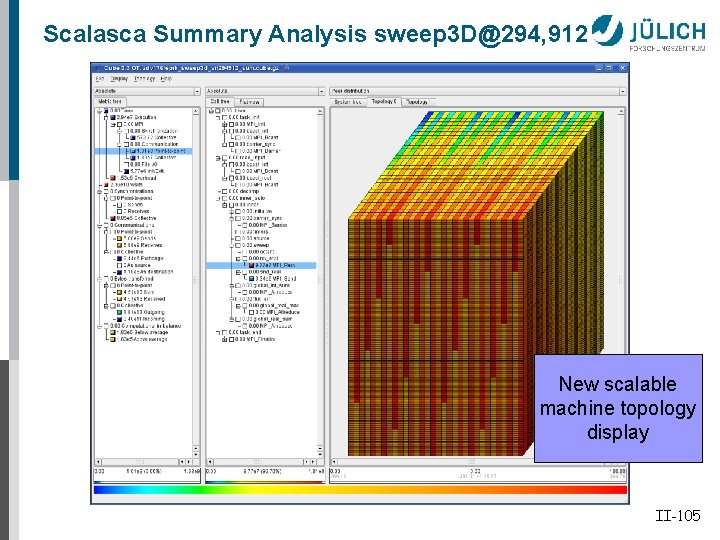The image size is (720, 540).
Task: Click the empty decomp severity box
Action: point(225,191)
